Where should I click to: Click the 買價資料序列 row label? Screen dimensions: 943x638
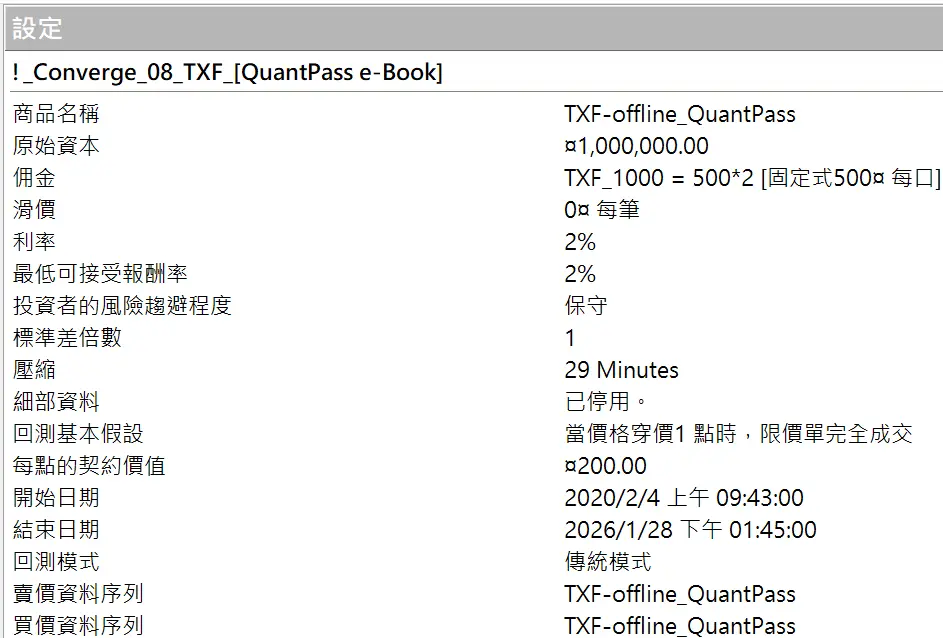coord(78,626)
